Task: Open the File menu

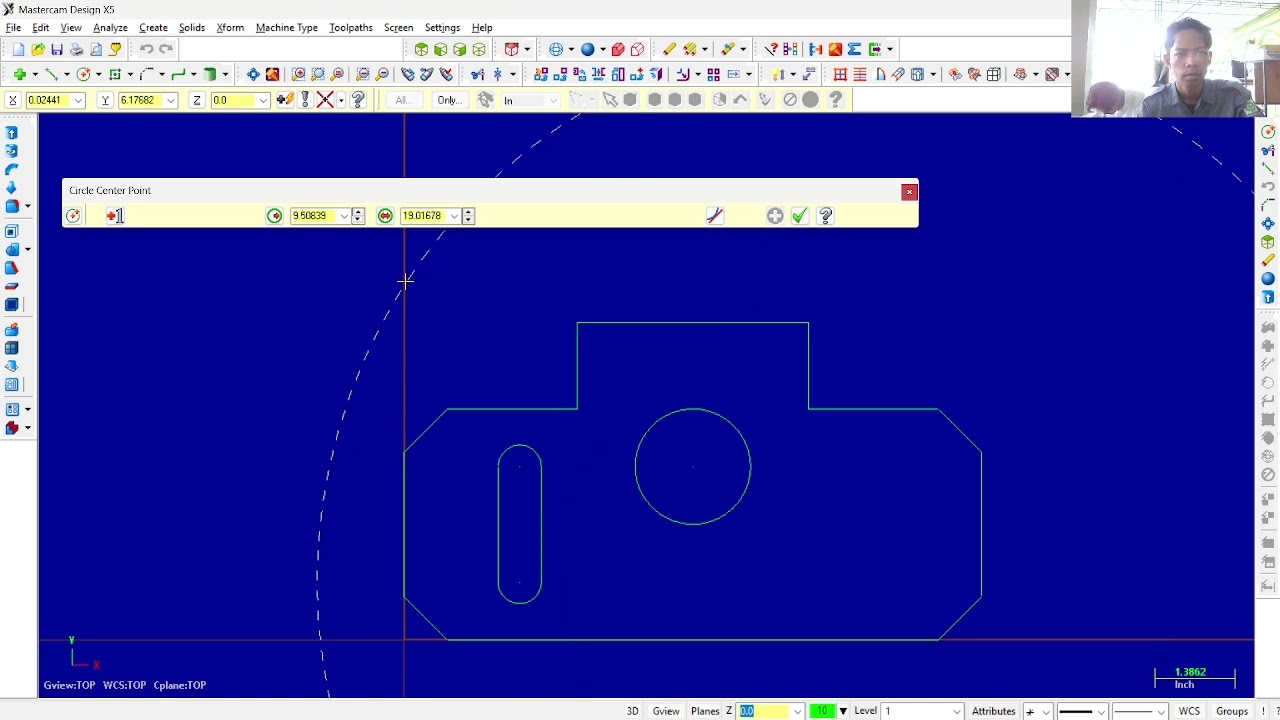Action: 14,28
